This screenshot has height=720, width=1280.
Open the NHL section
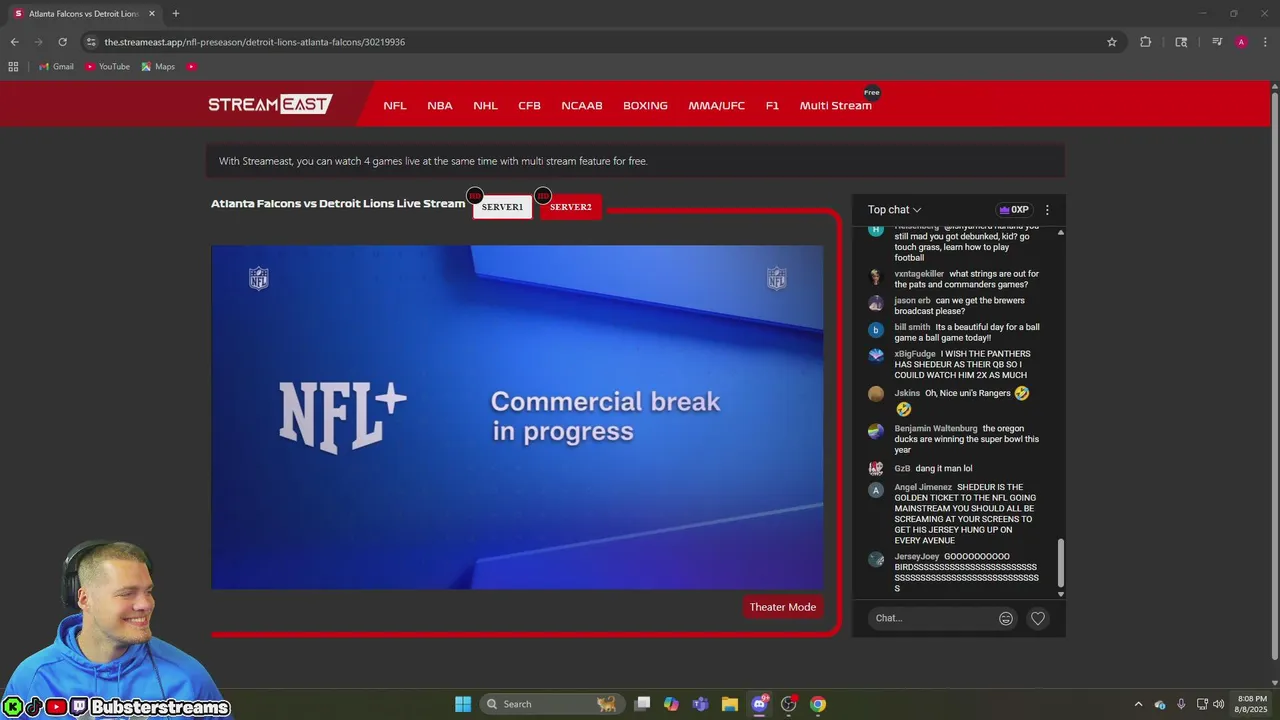tap(485, 105)
